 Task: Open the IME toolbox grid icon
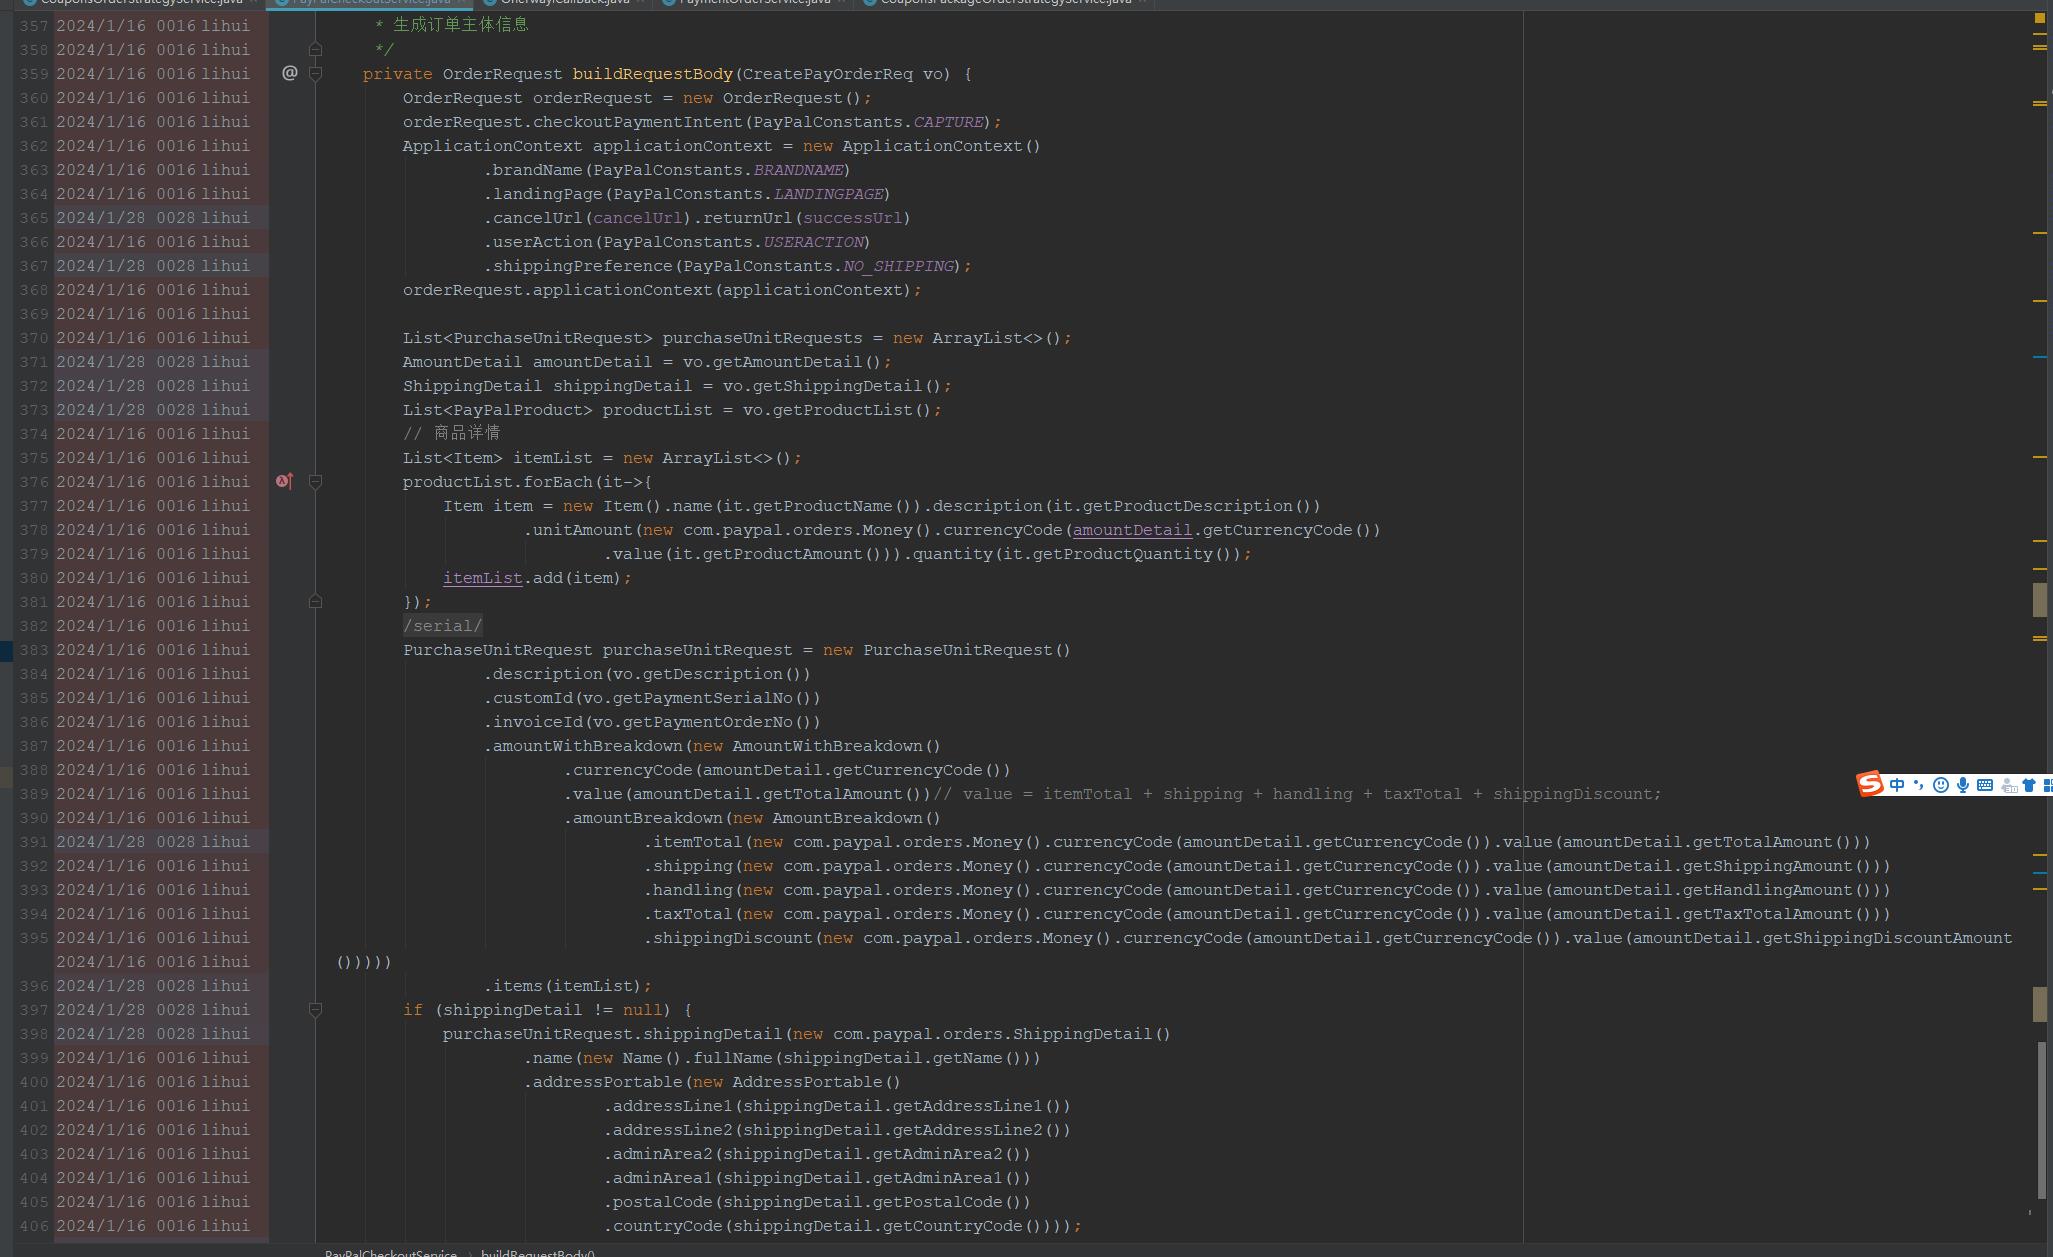coord(2047,785)
